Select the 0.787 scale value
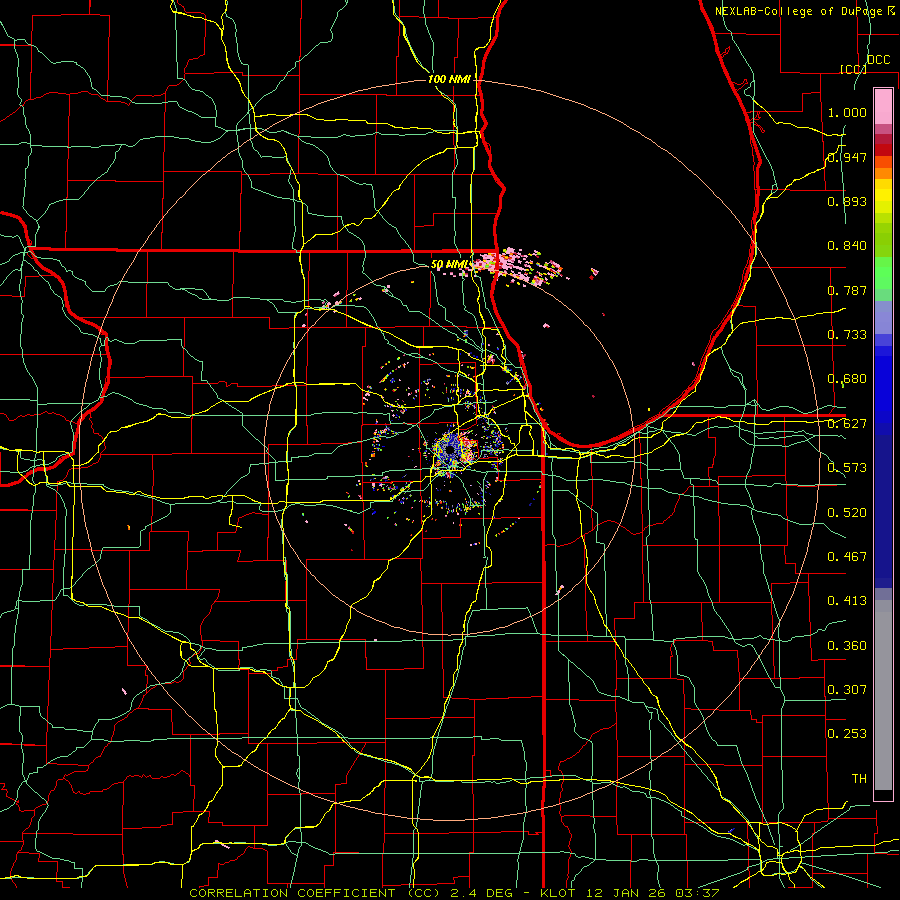This screenshot has height=900, width=900. (x=847, y=290)
